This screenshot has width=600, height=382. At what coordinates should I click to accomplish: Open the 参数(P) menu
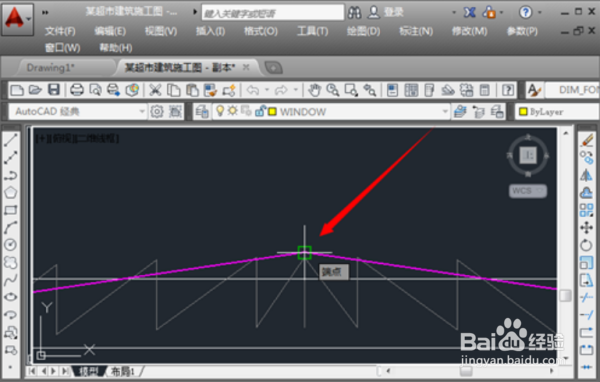pyautogui.click(x=522, y=31)
